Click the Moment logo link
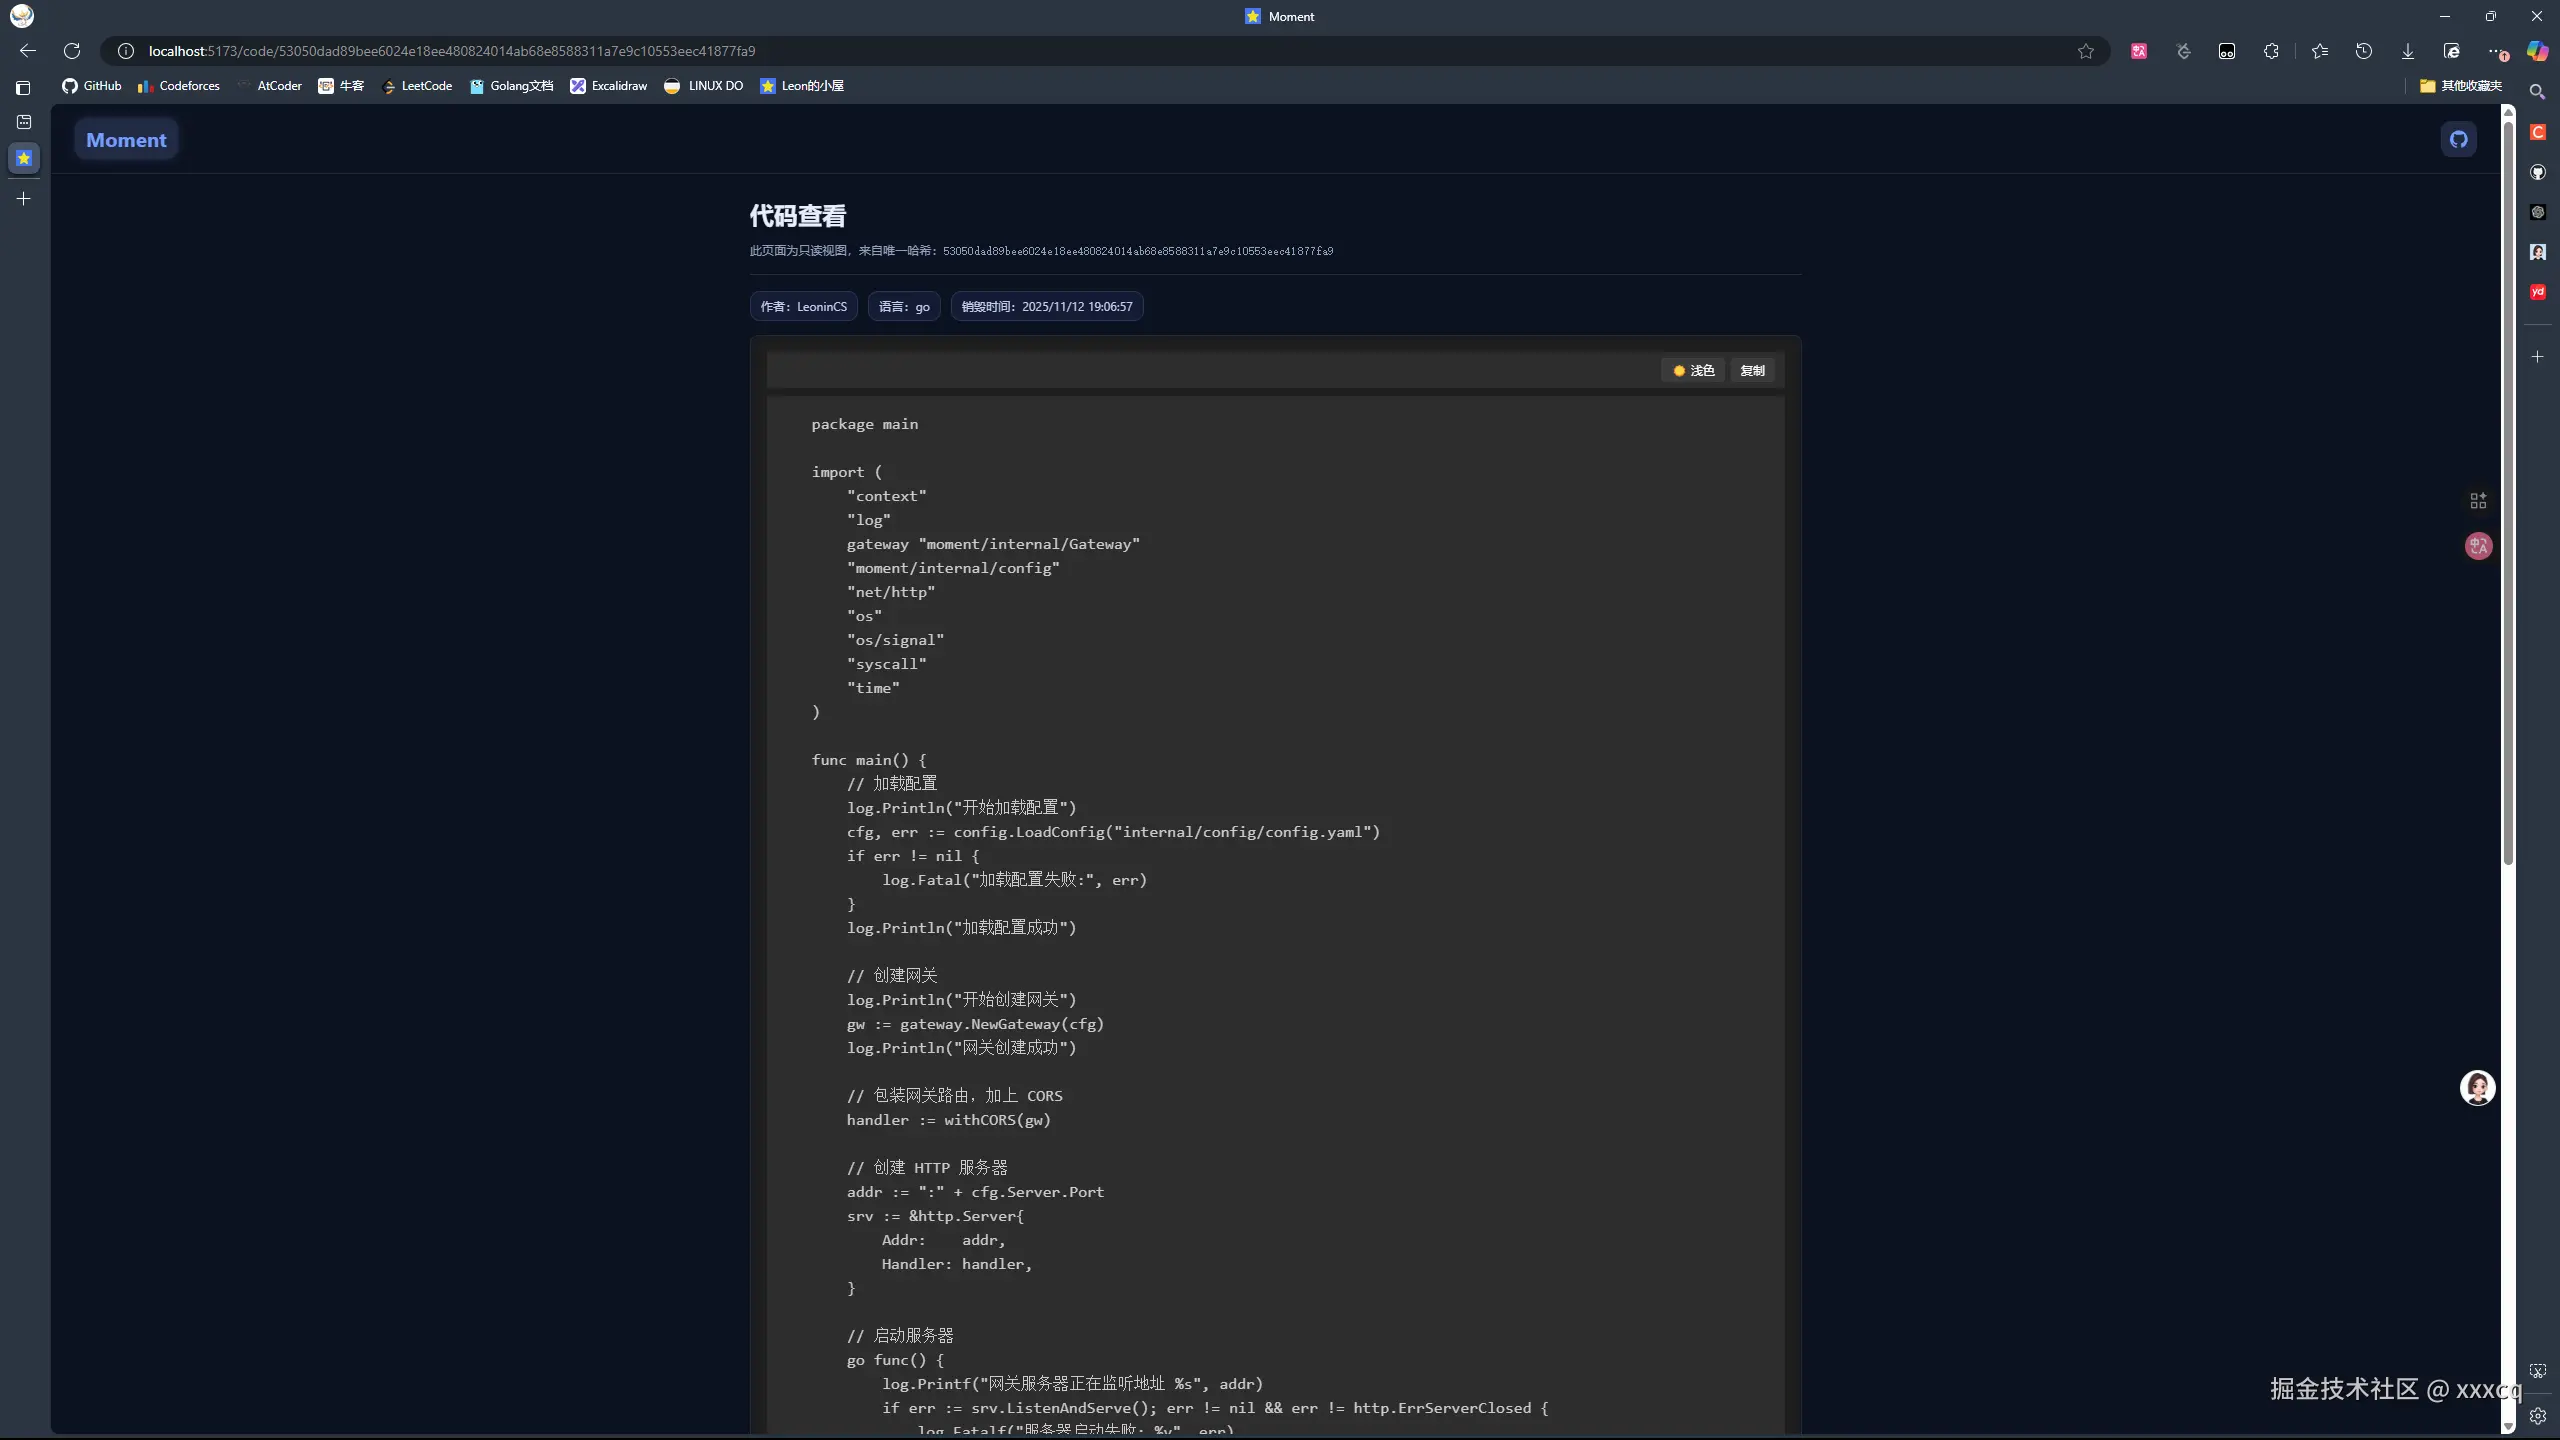The image size is (2560, 1440). pos(126,140)
